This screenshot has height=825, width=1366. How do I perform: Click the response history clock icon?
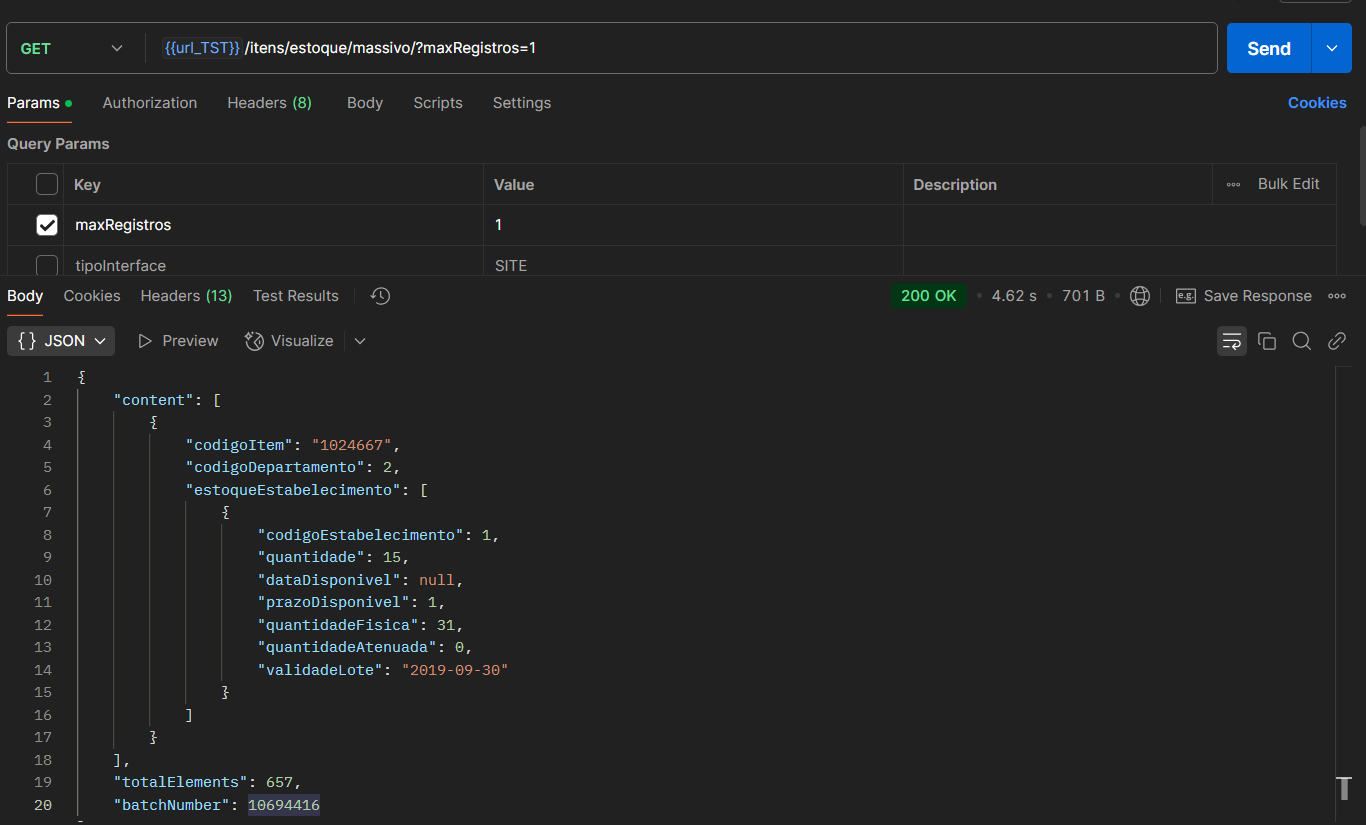[x=380, y=296]
